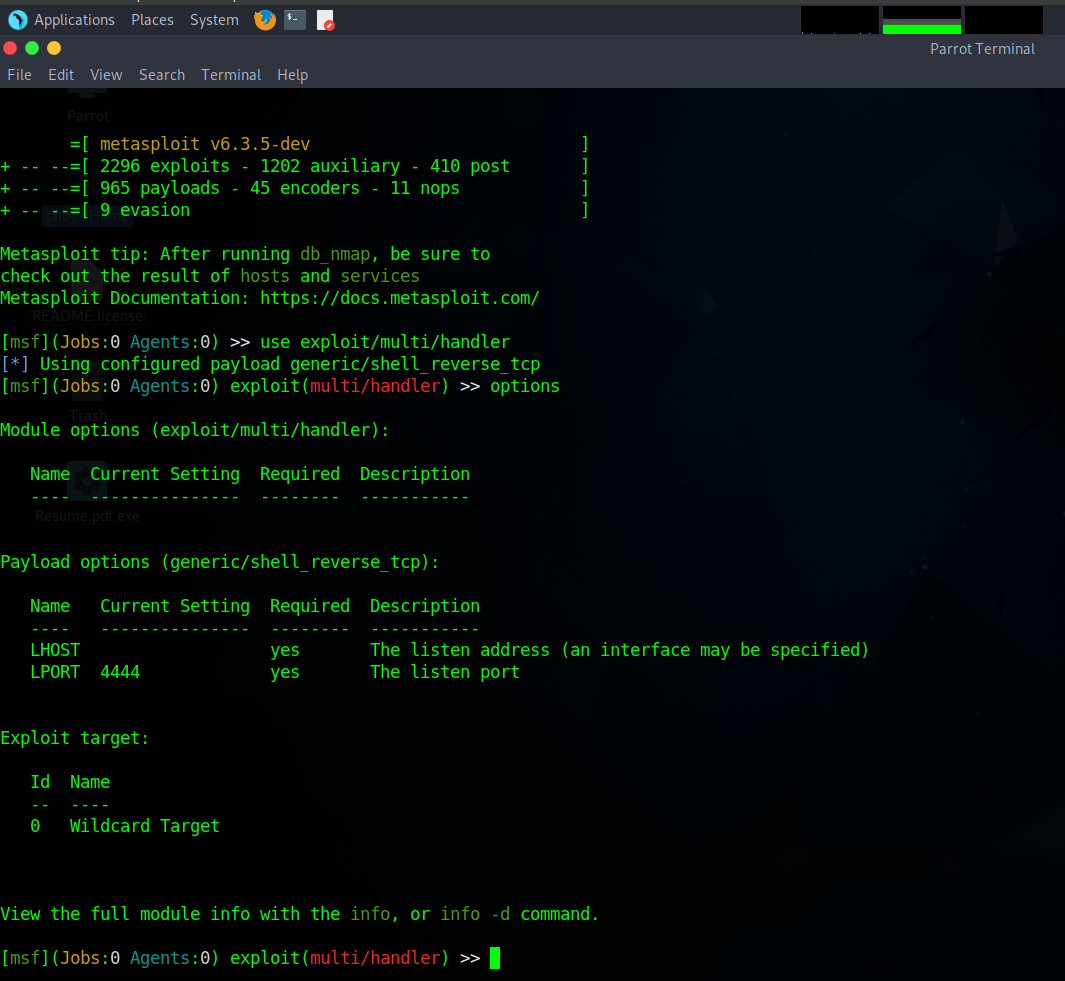
Task: Open the red notes app from the panel
Action: [x=325, y=20]
